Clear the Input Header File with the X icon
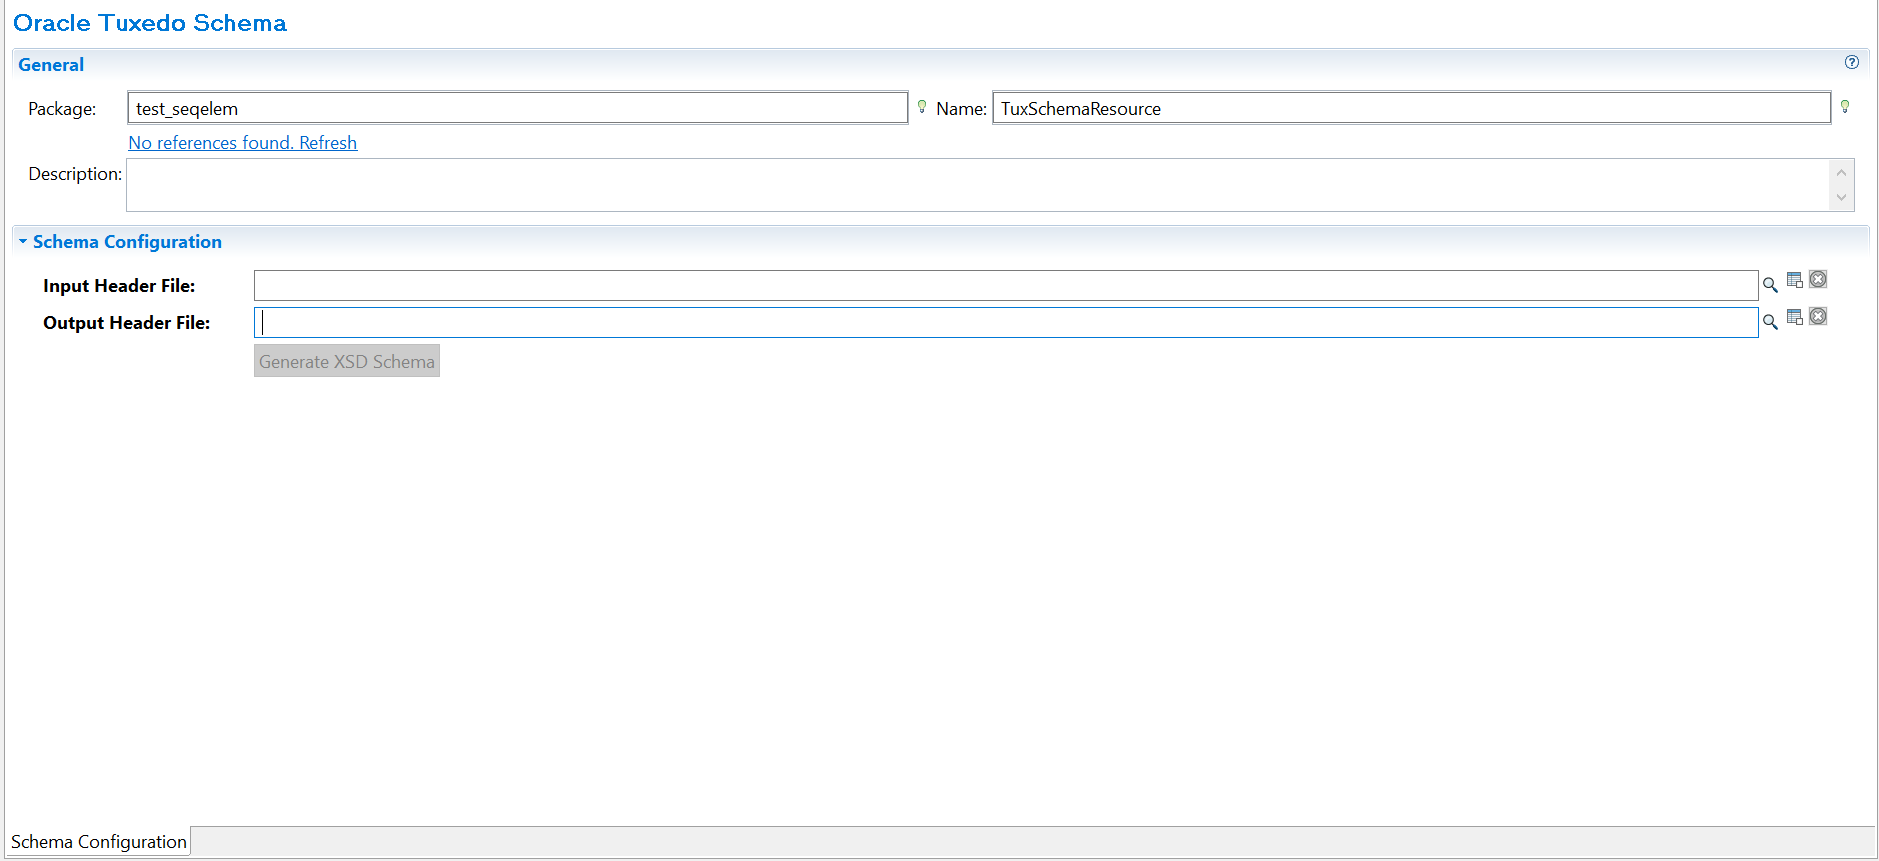 [x=1818, y=280]
